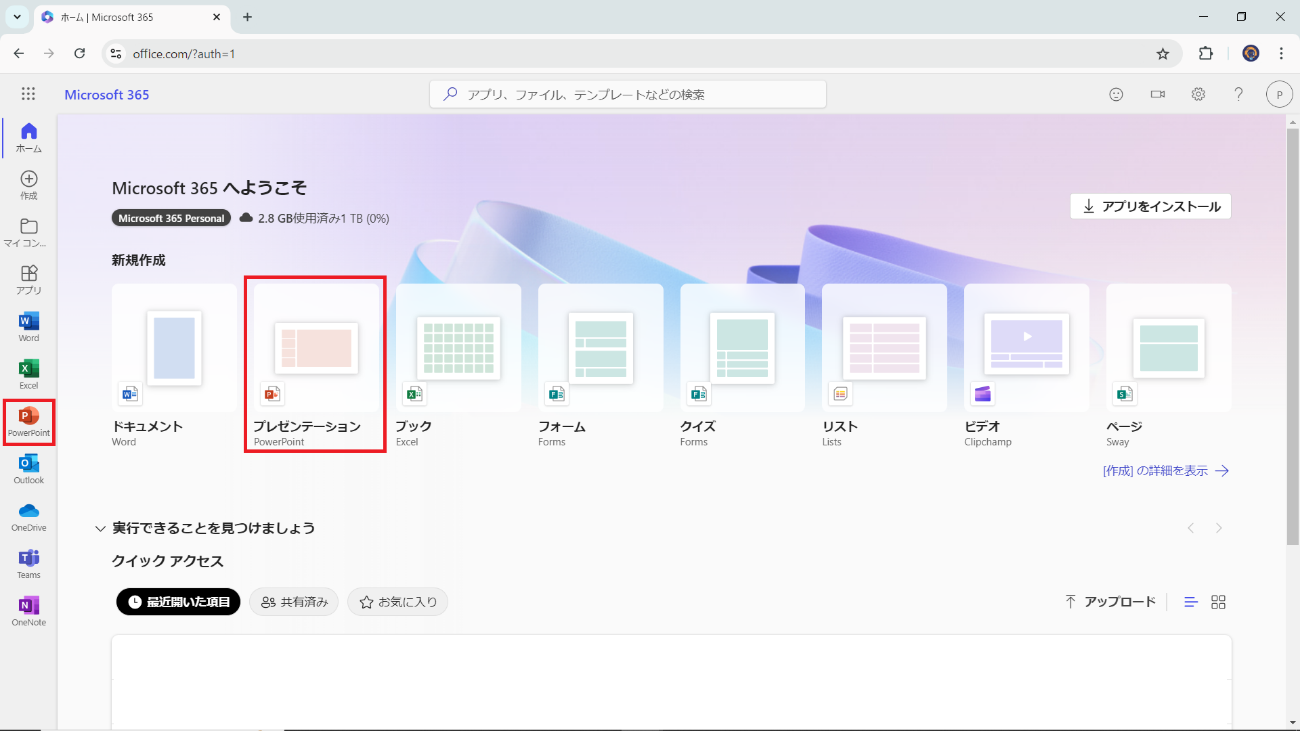Viewport: 1300px width, 731px height.
Task: Select the 共有済み filter tab
Action: coord(294,602)
